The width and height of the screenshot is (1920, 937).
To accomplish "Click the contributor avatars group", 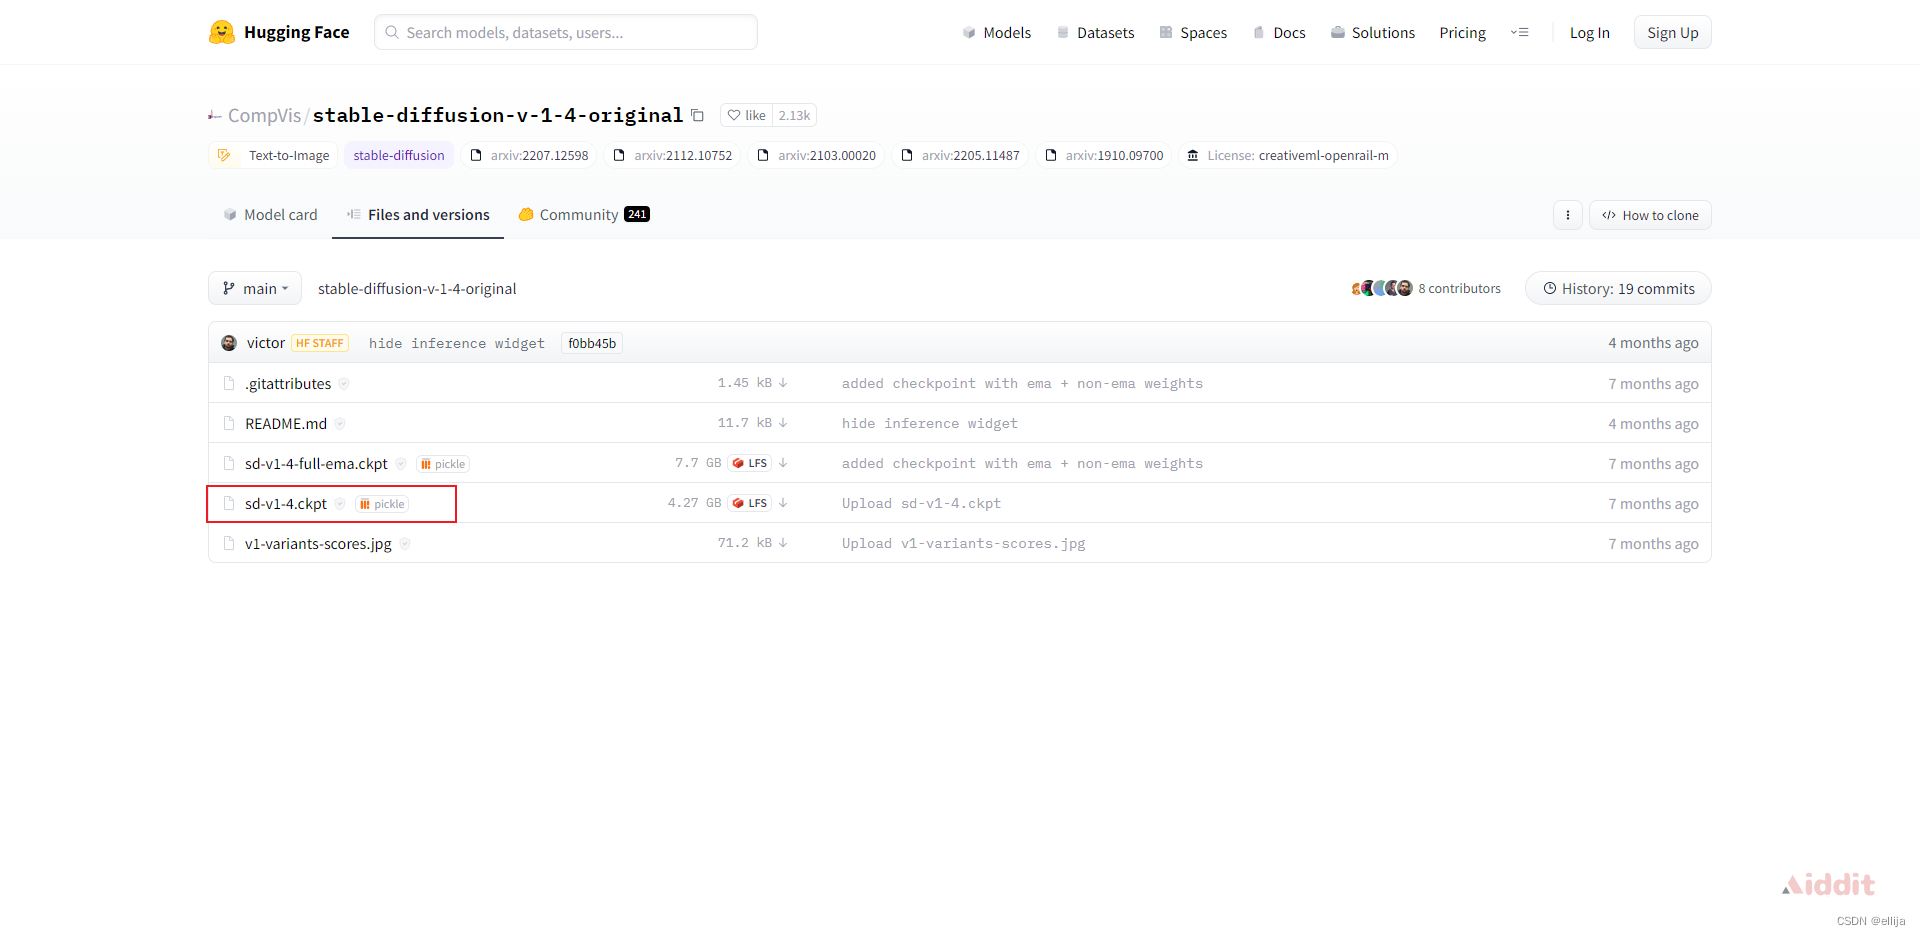I will click(x=1382, y=288).
